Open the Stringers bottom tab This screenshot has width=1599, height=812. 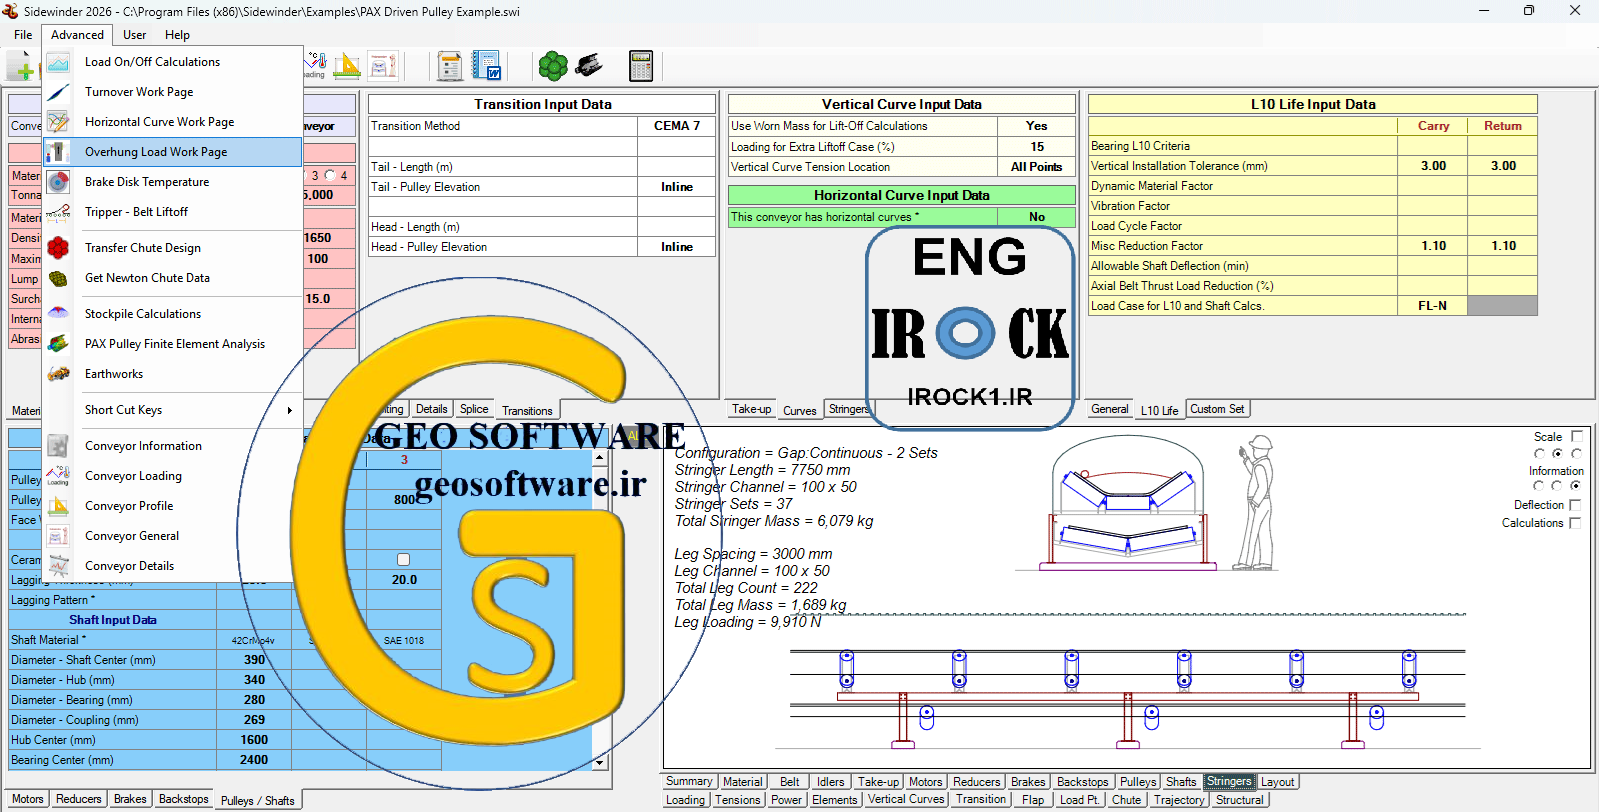pos(1229,782)
